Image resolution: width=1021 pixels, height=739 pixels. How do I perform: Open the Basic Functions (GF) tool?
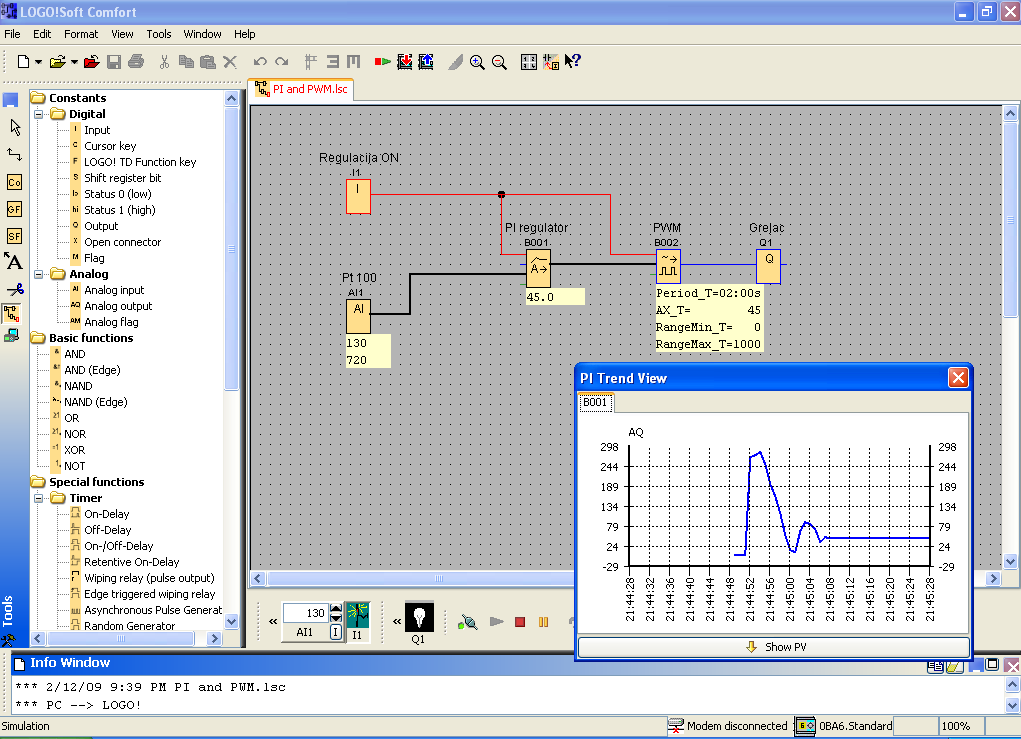click(x=14, y=209)
